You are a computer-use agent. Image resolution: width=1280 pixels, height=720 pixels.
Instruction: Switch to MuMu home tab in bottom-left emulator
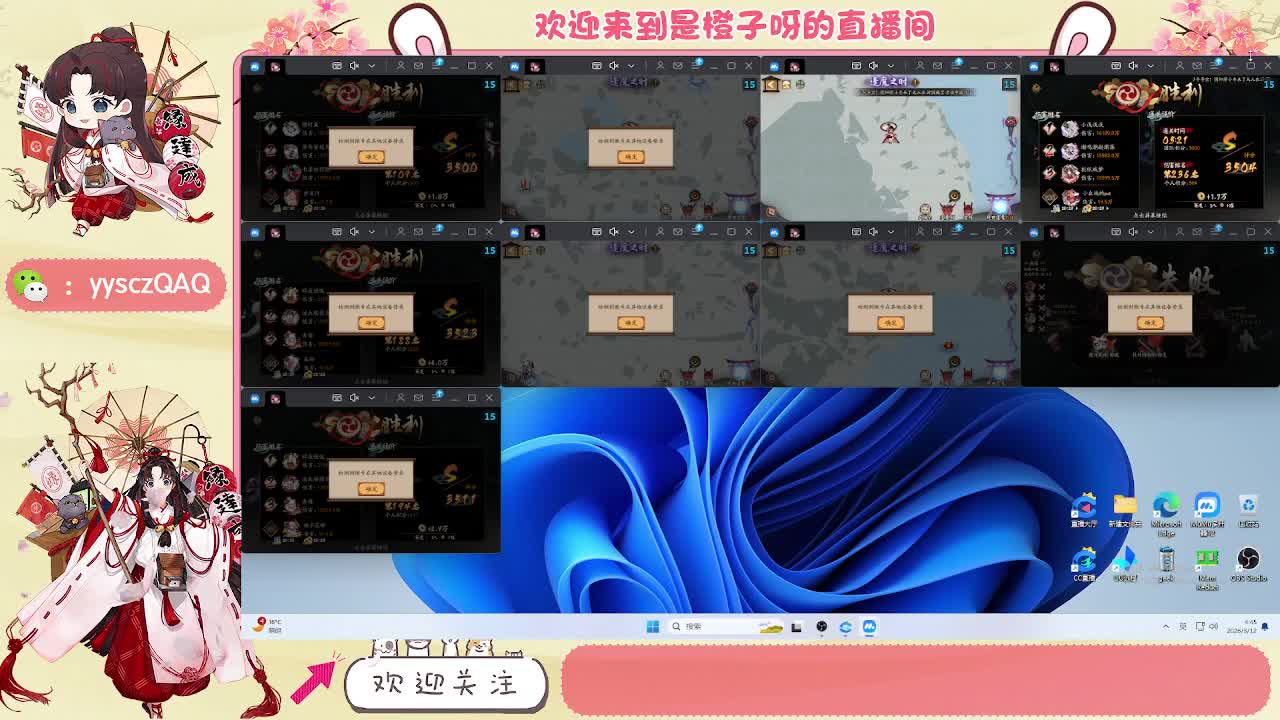pyautogui.click(x=255, y=399)
